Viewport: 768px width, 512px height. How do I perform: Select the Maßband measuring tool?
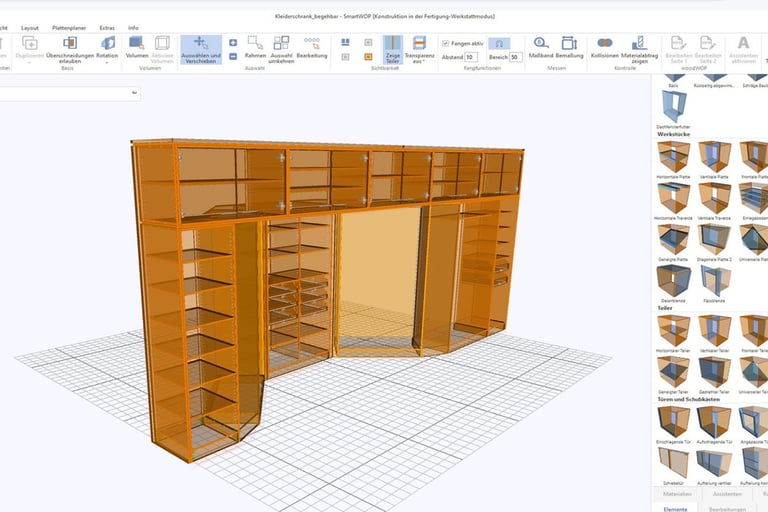click(541, 48)
